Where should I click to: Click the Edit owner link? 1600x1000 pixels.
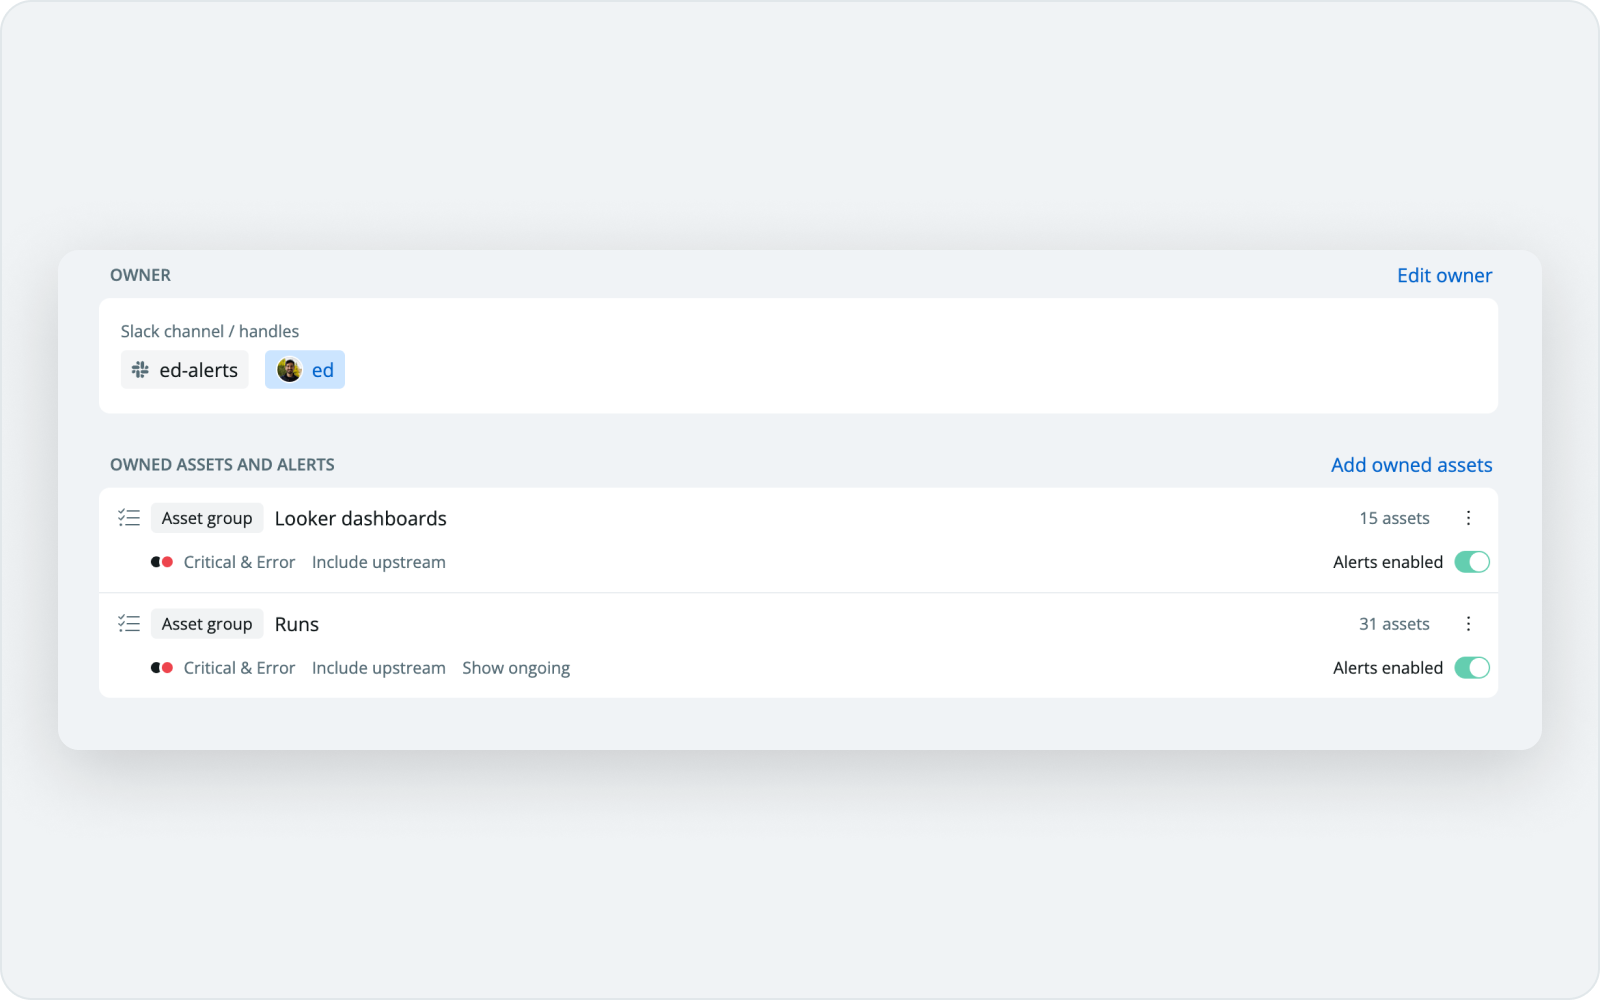(x=1444, y=275)
